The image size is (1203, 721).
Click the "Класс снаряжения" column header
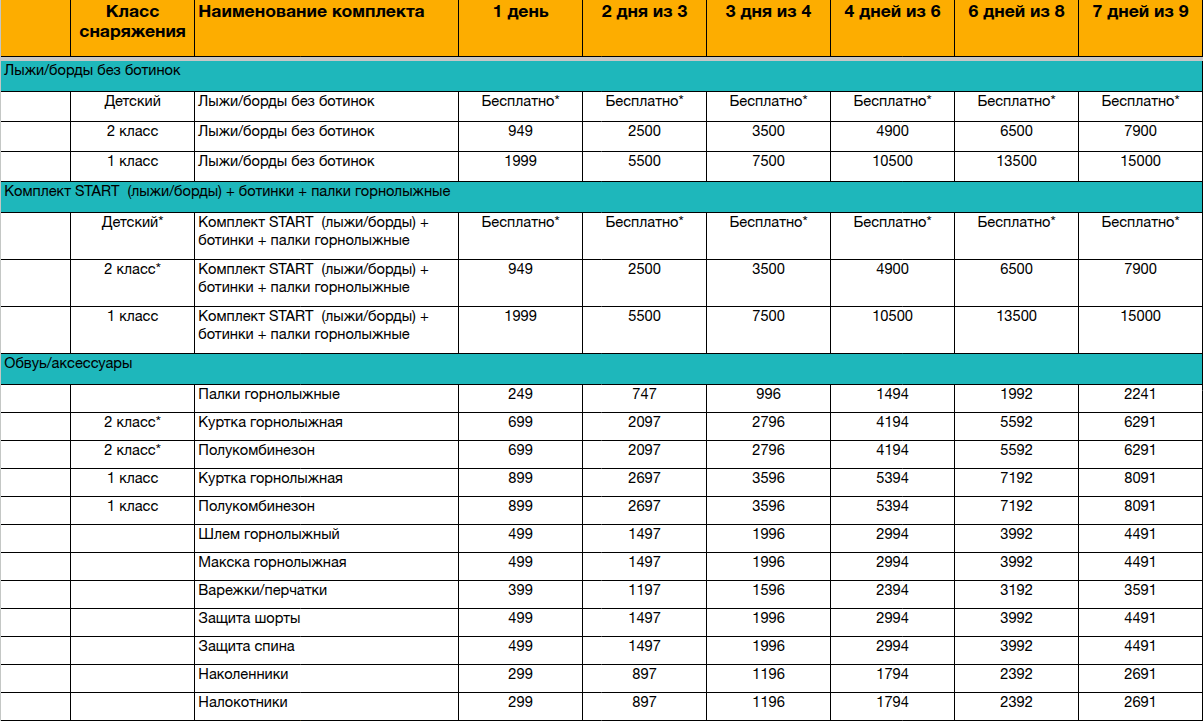click(x=132, y=21)
